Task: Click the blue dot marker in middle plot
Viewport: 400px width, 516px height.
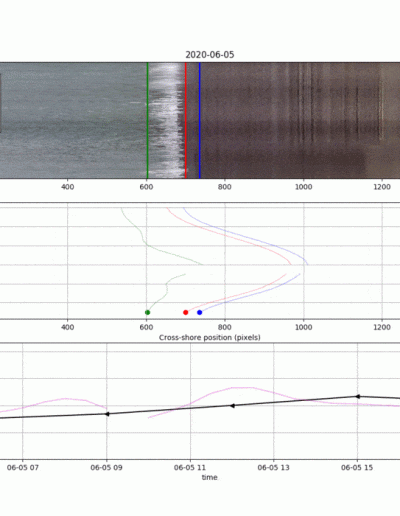Action: pyautogui.click(x=200, y=312)
